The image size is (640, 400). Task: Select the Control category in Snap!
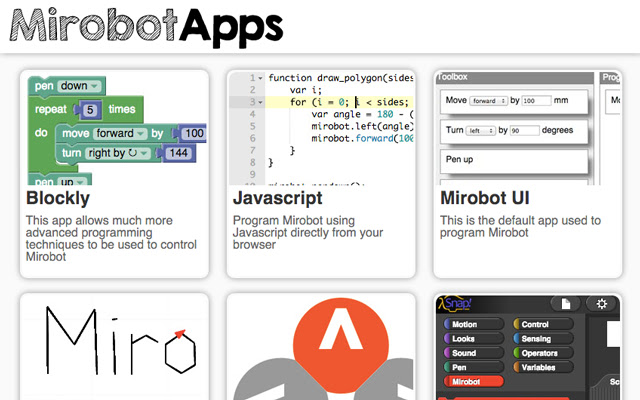coord(543,324)
